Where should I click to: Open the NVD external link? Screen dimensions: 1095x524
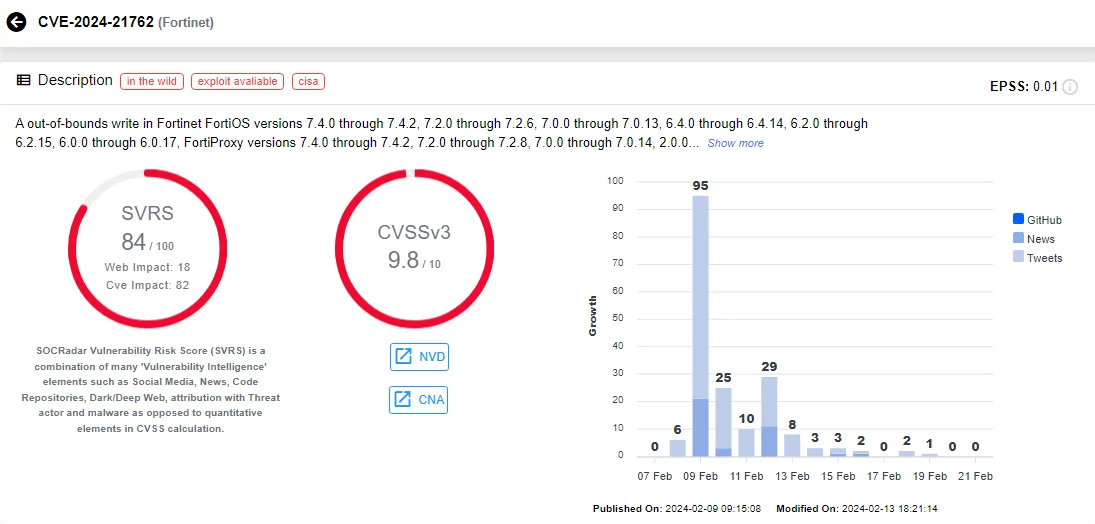coord(418,356)
